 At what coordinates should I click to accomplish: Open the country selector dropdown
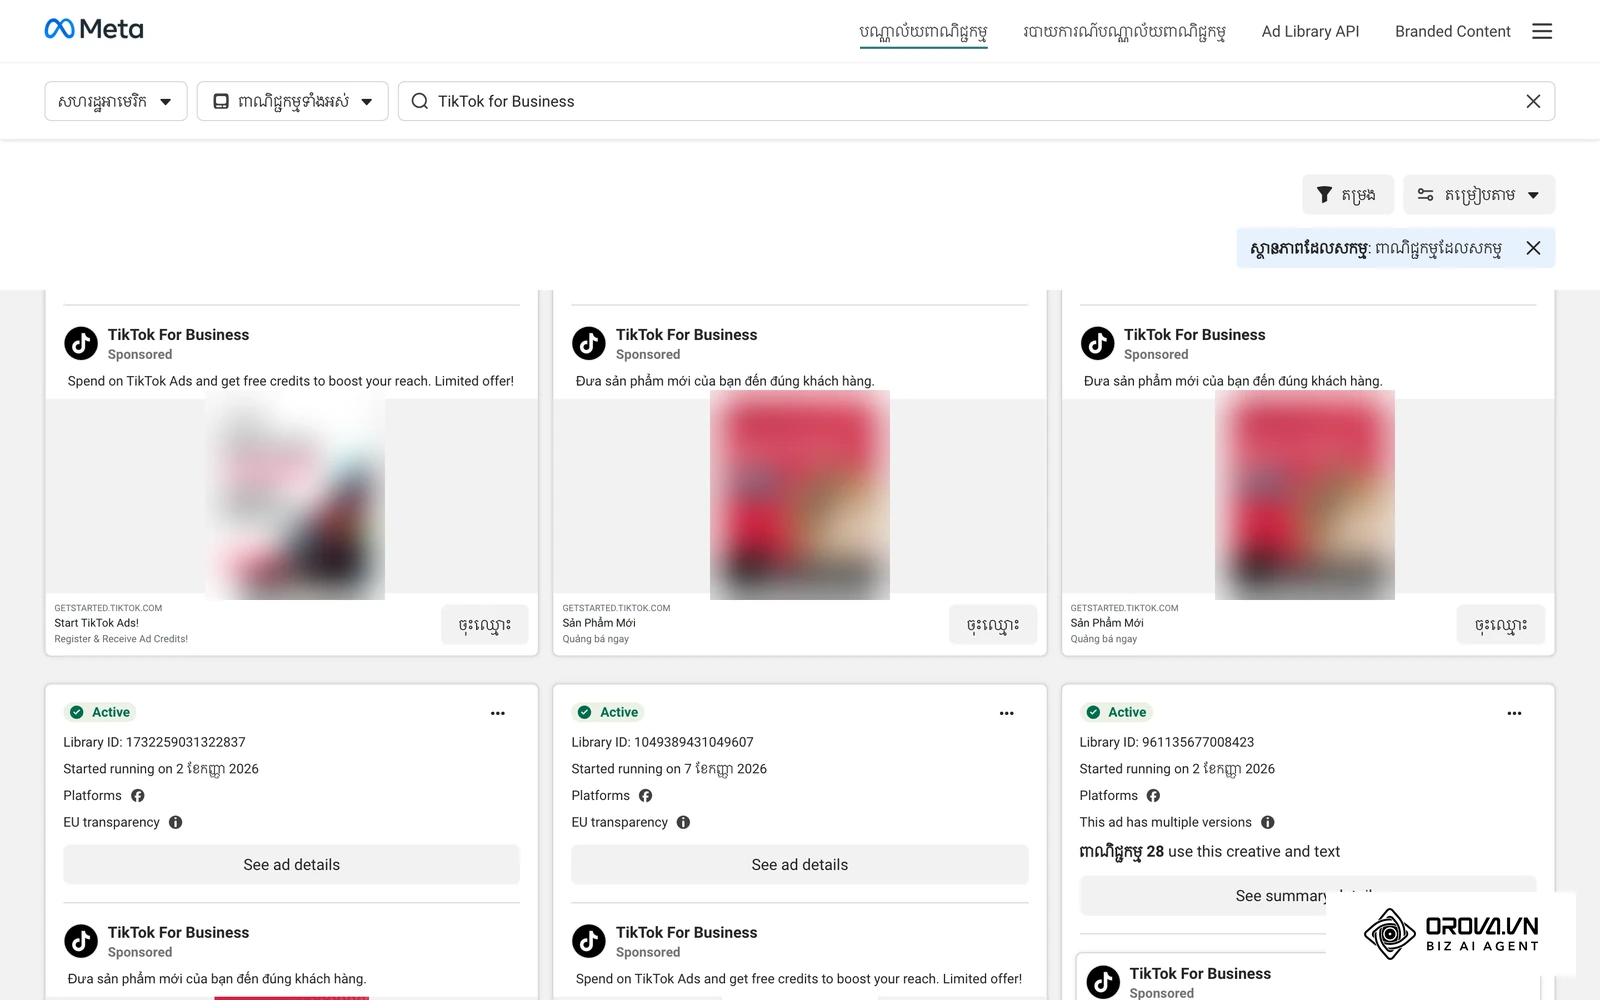tap(116, 101)
